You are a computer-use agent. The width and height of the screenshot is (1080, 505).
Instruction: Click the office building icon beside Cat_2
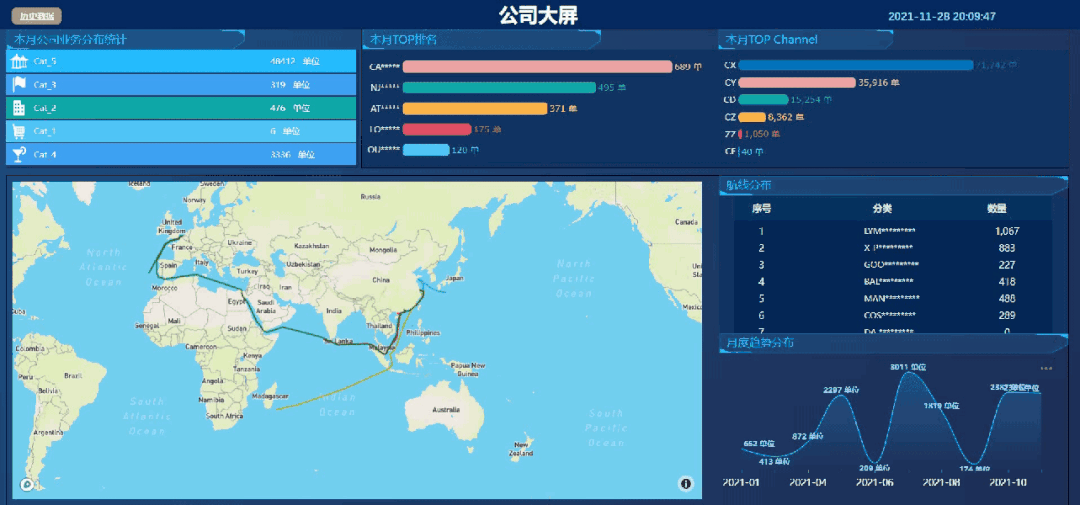coord(19,108)
